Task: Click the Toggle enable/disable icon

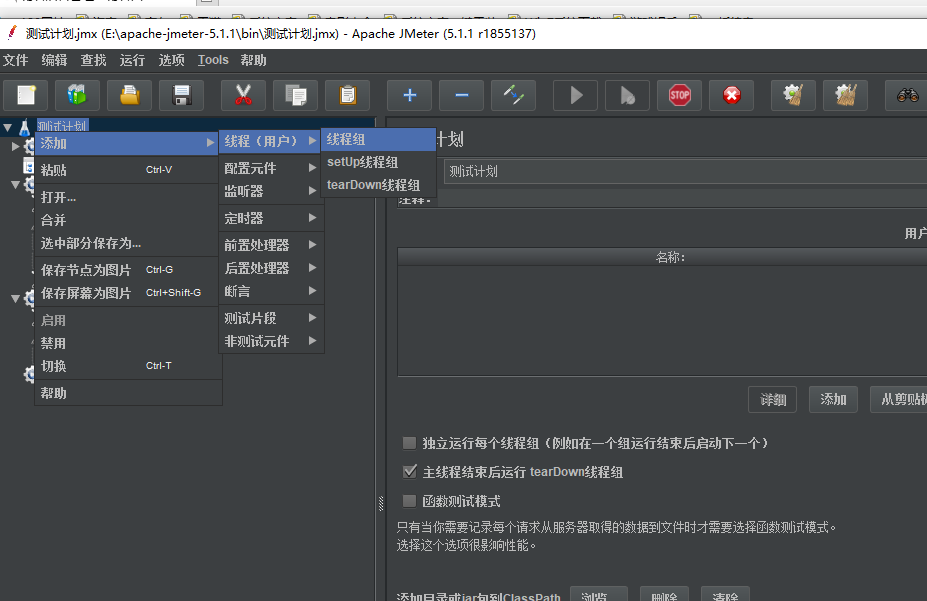Action: pos(514,95)
